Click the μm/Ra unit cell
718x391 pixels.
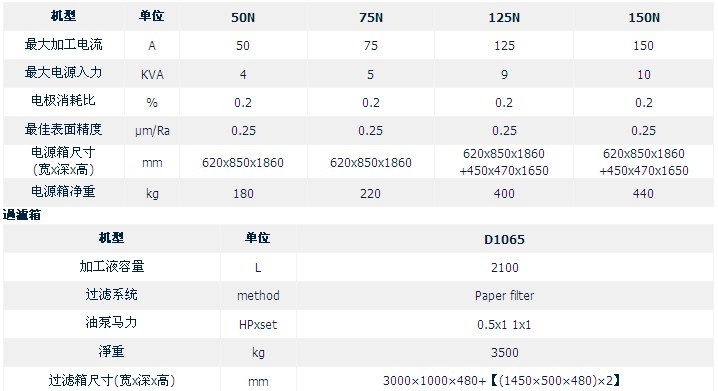[152, 131]
